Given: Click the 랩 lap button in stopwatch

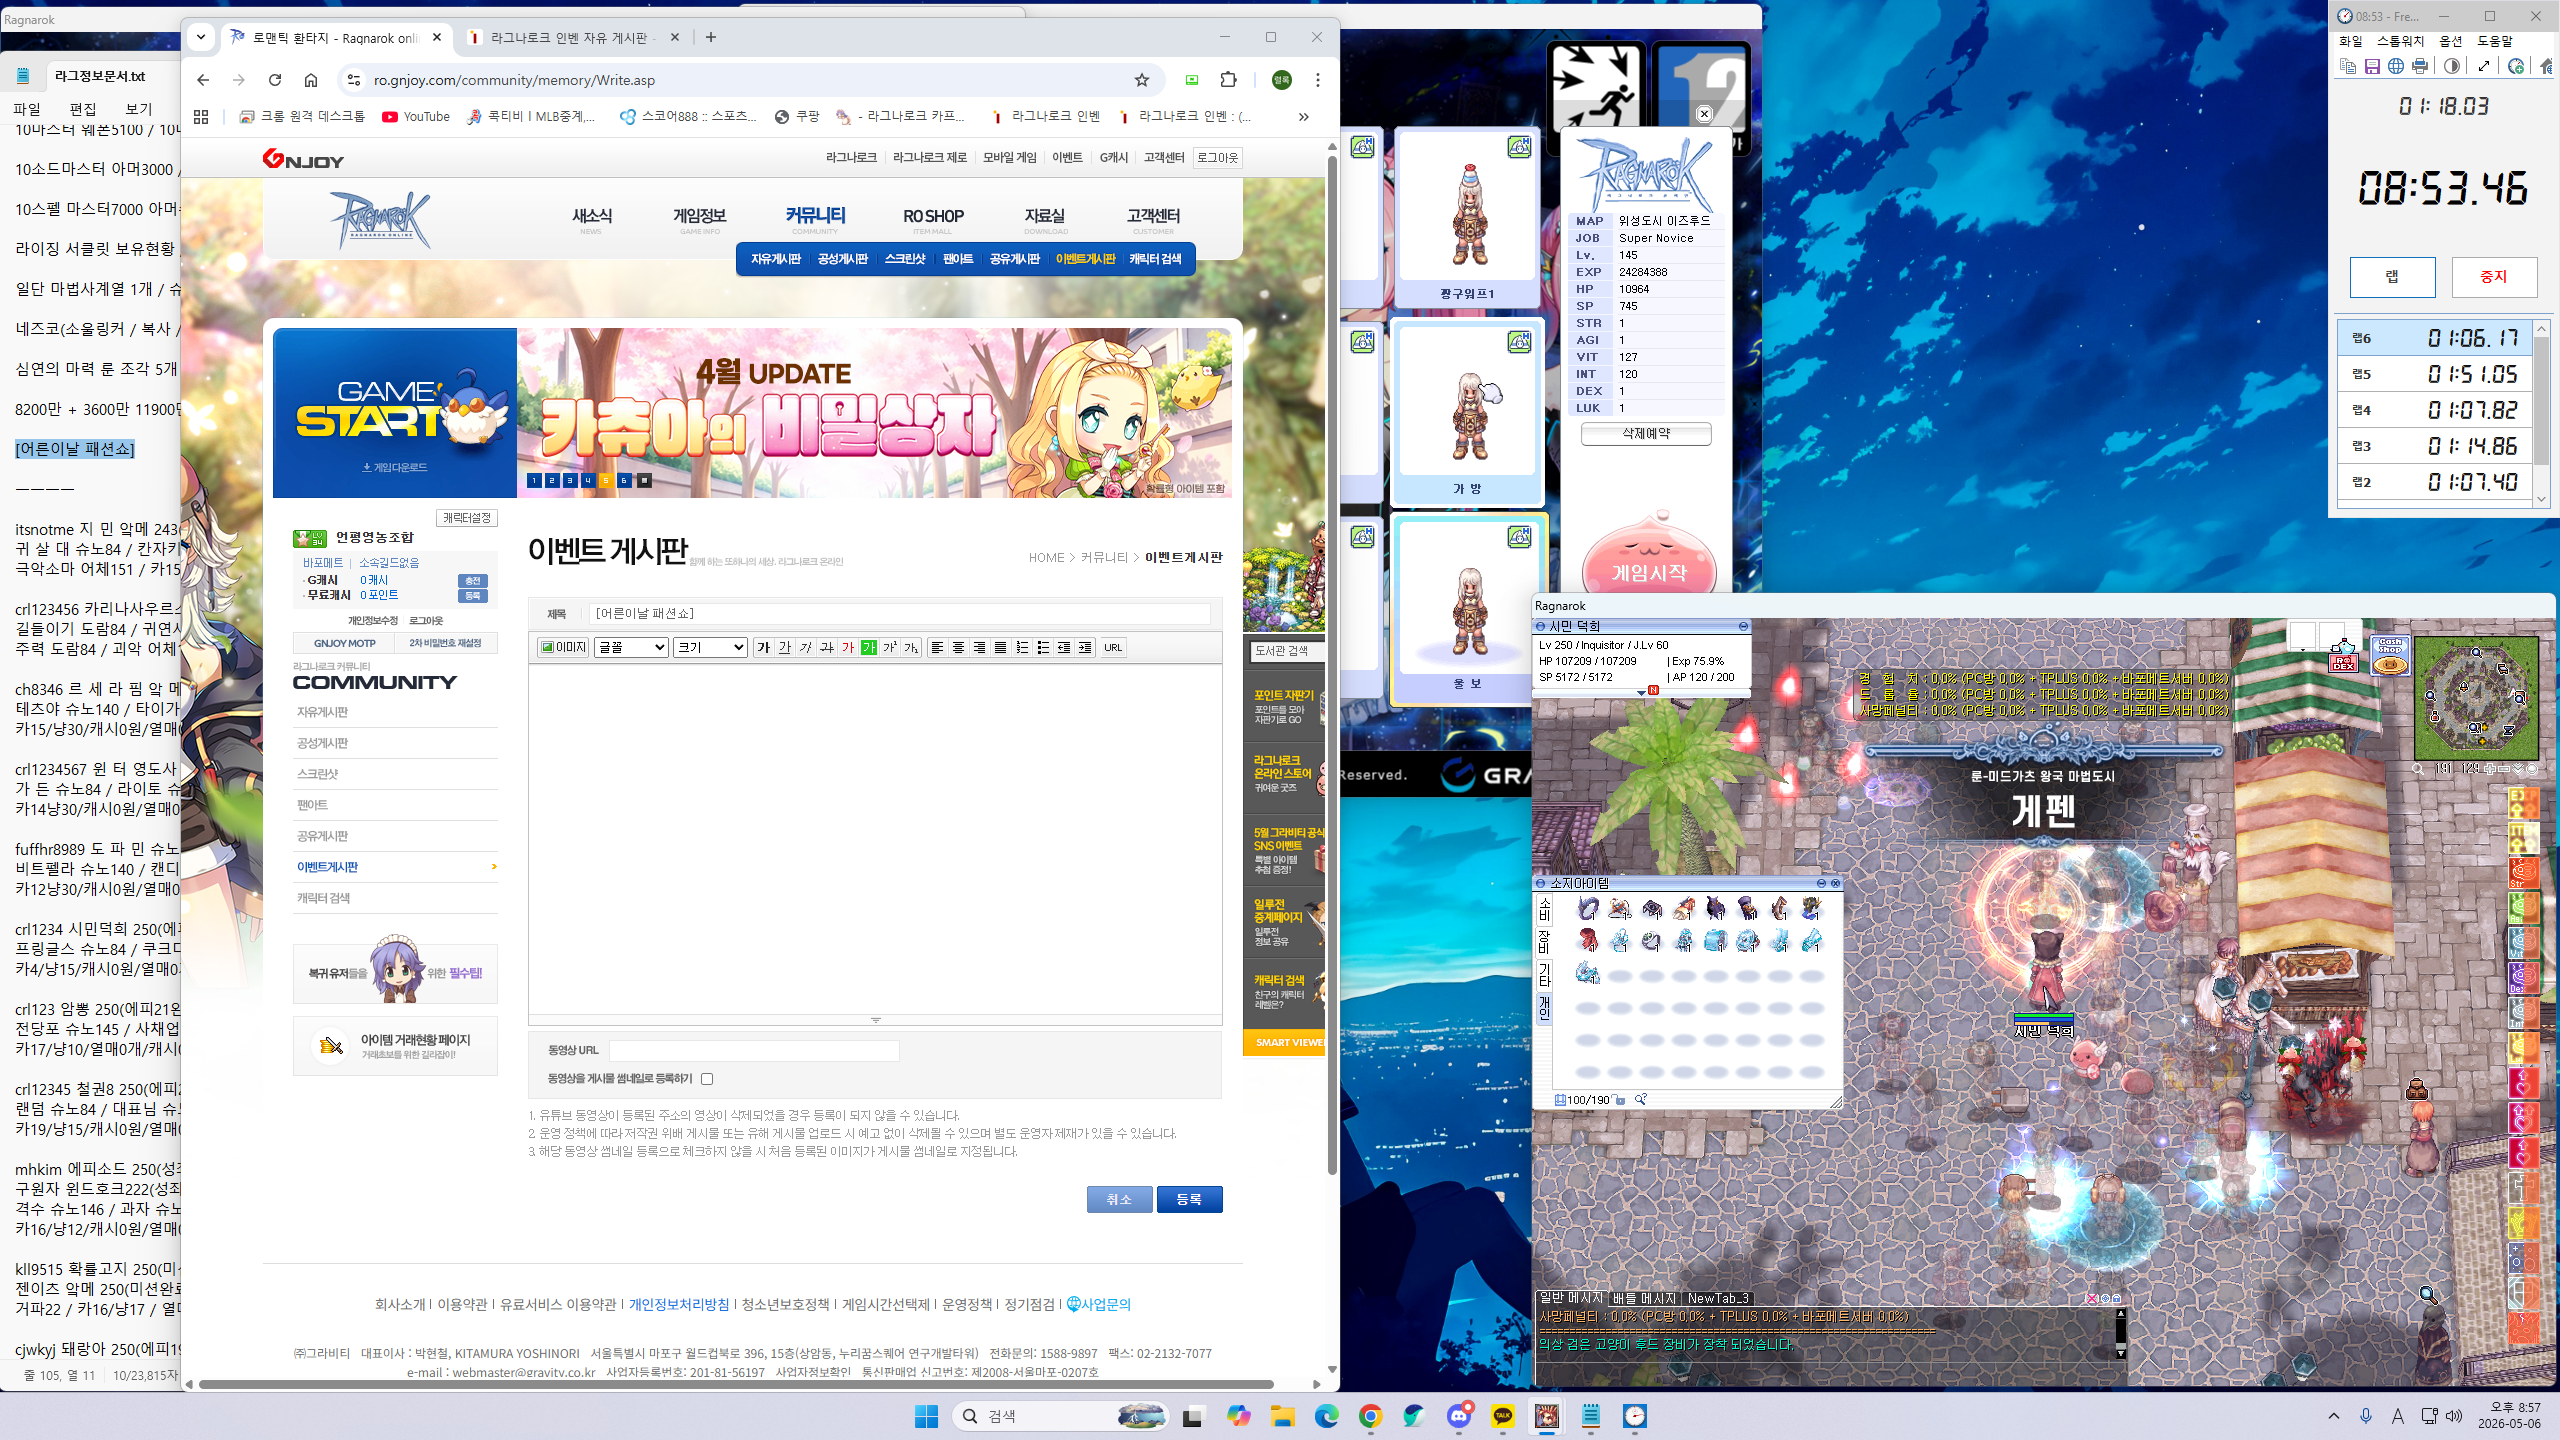Looking at the screenshot, I should (x=2393, y=277).
